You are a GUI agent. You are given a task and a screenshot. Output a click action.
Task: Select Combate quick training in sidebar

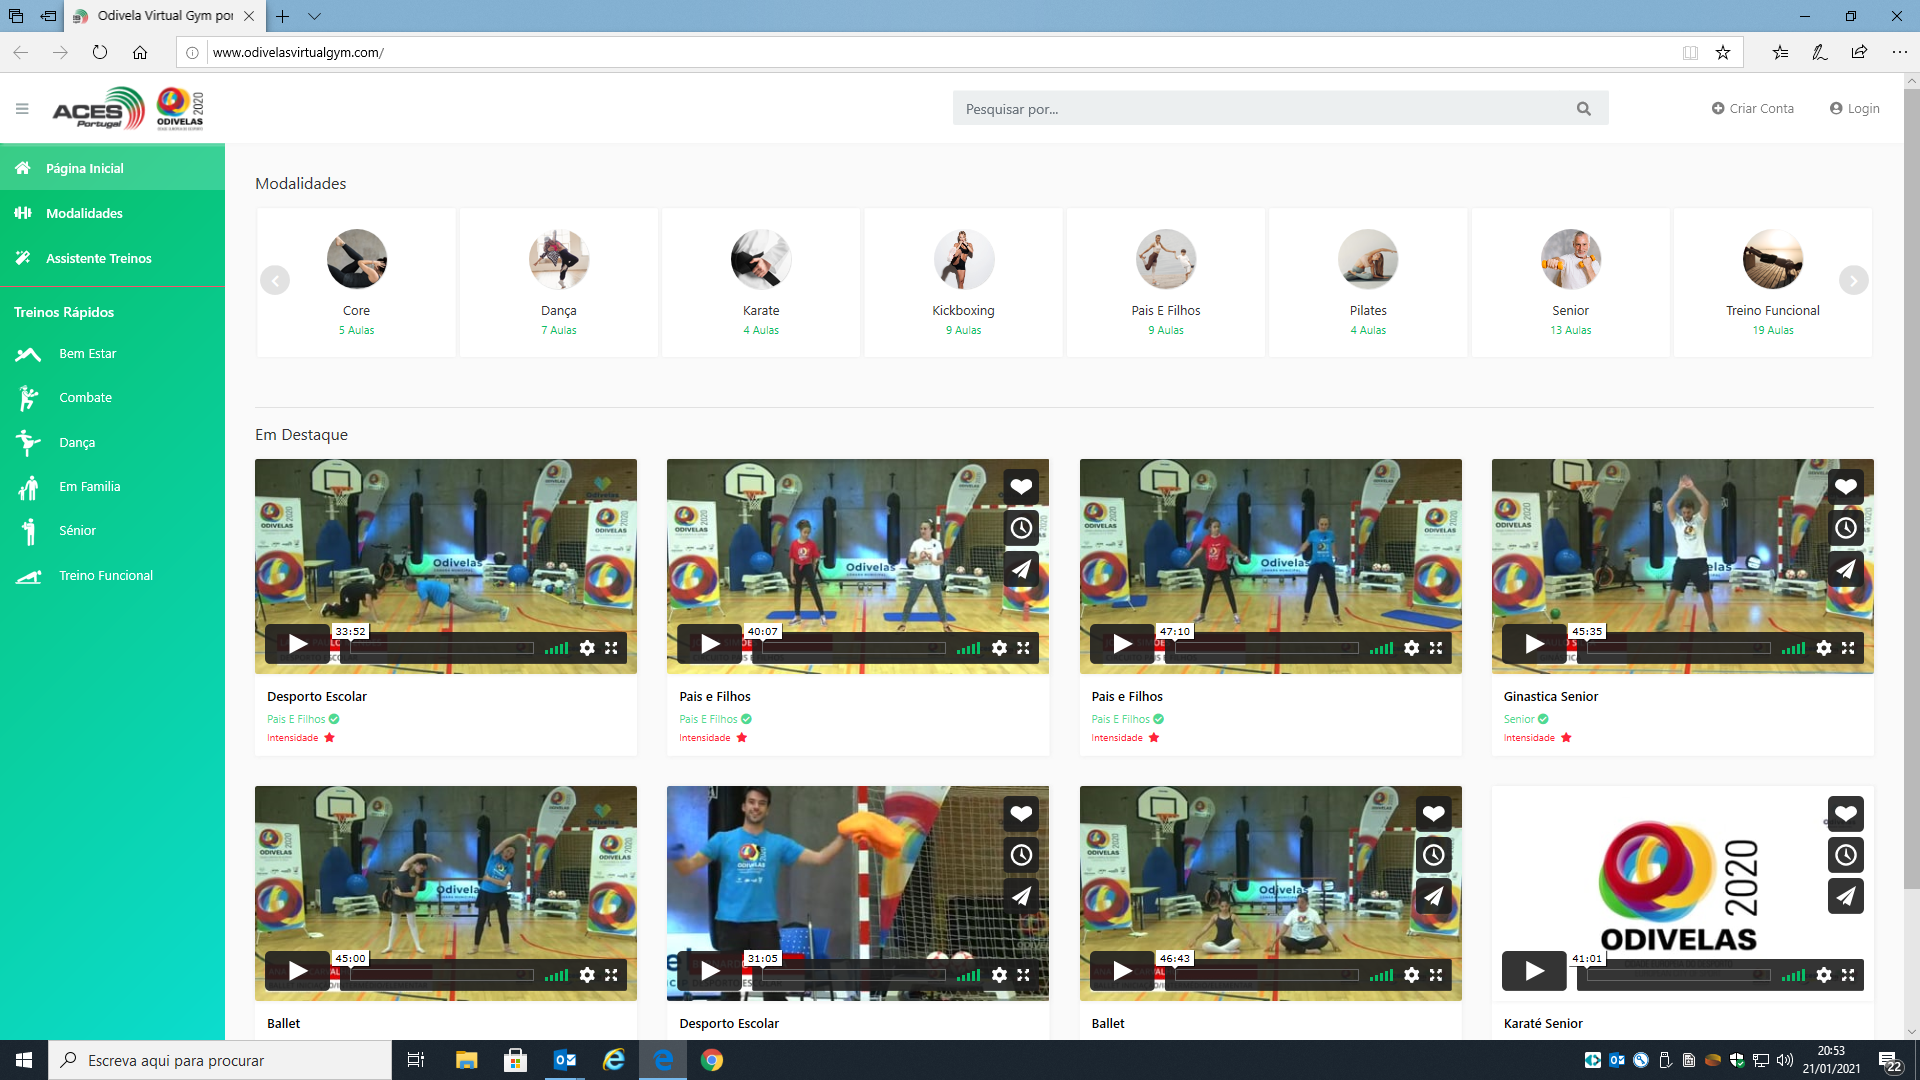coord(85,398)
